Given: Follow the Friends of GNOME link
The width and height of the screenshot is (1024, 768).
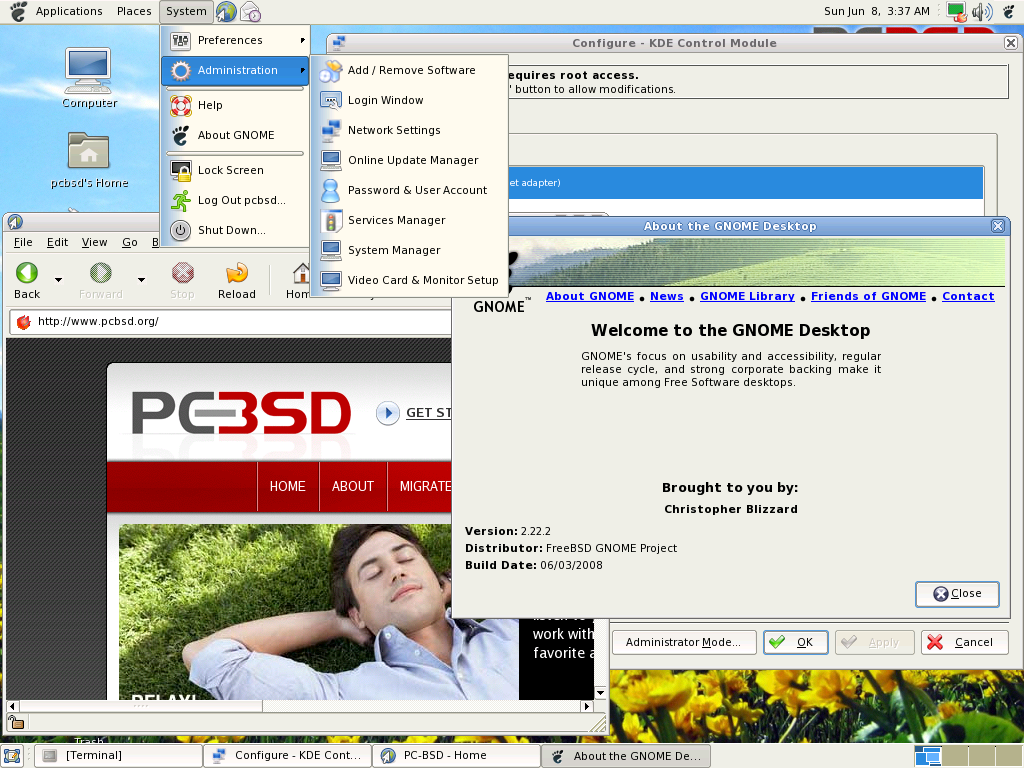Looking at the screenshot, I should click(869, 296).
